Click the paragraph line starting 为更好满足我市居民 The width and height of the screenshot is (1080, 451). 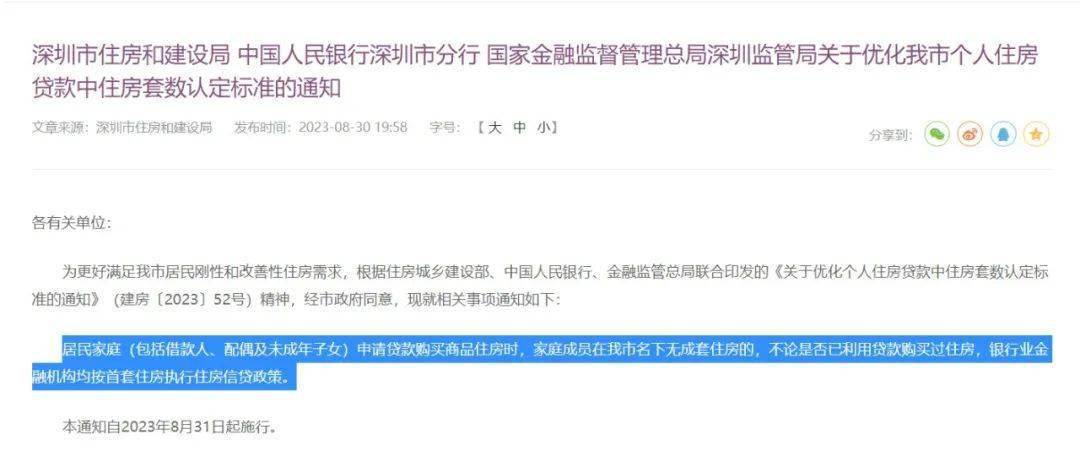coord(555,272)
